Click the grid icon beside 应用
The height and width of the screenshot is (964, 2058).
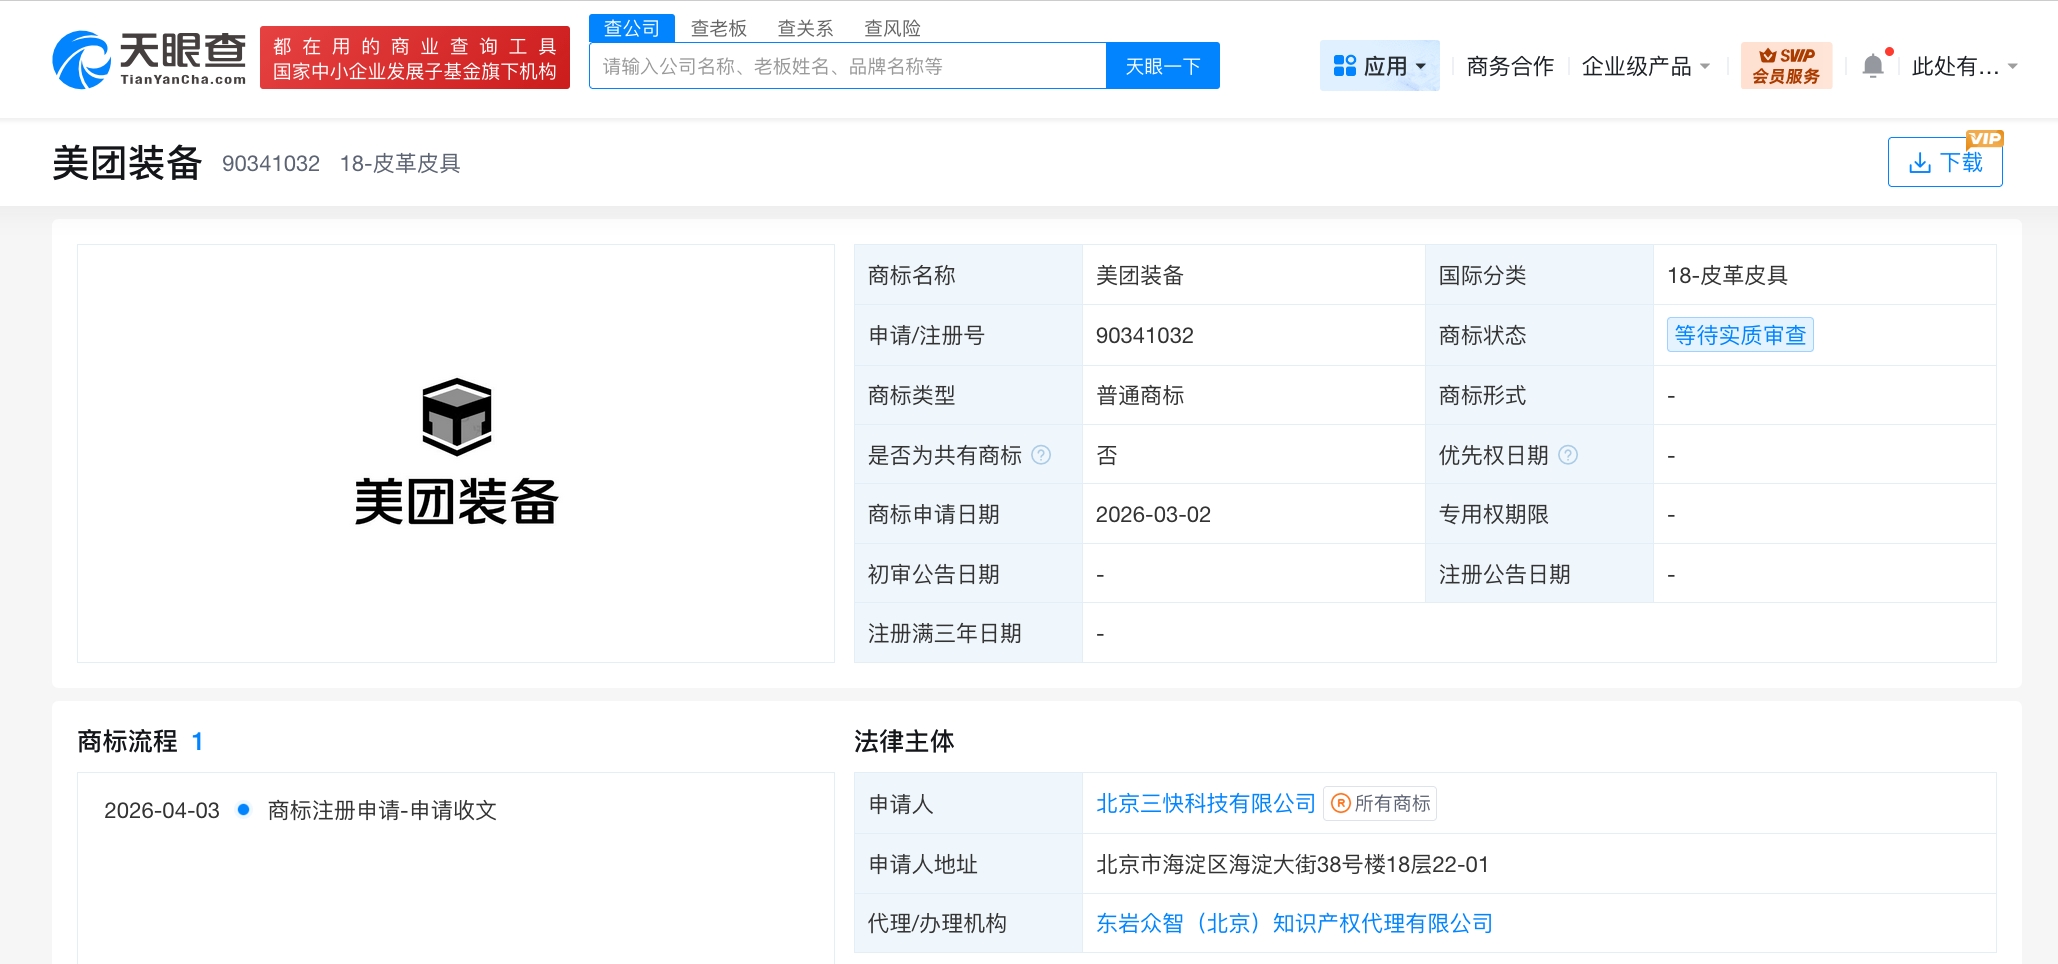[1344, 65]
